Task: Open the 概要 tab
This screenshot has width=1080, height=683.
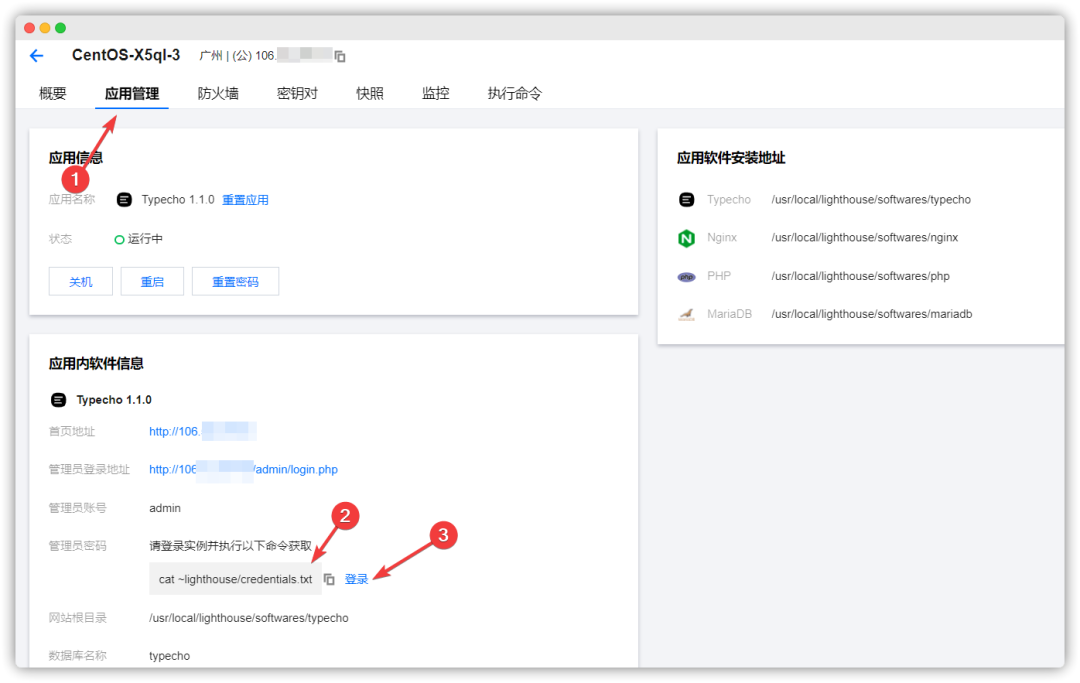Action: point(52,94)
